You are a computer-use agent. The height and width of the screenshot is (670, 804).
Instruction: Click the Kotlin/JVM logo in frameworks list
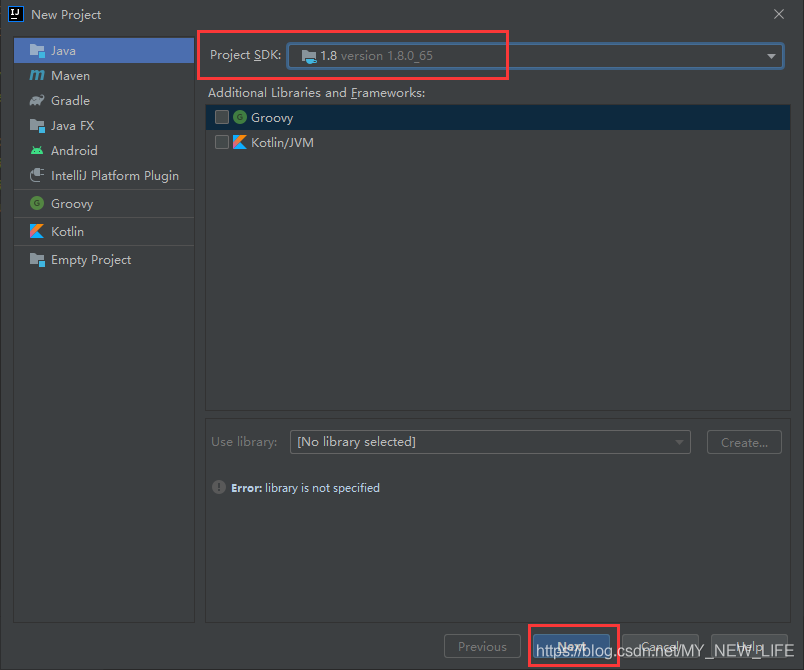pyautogui.click(x=239, y=143)
